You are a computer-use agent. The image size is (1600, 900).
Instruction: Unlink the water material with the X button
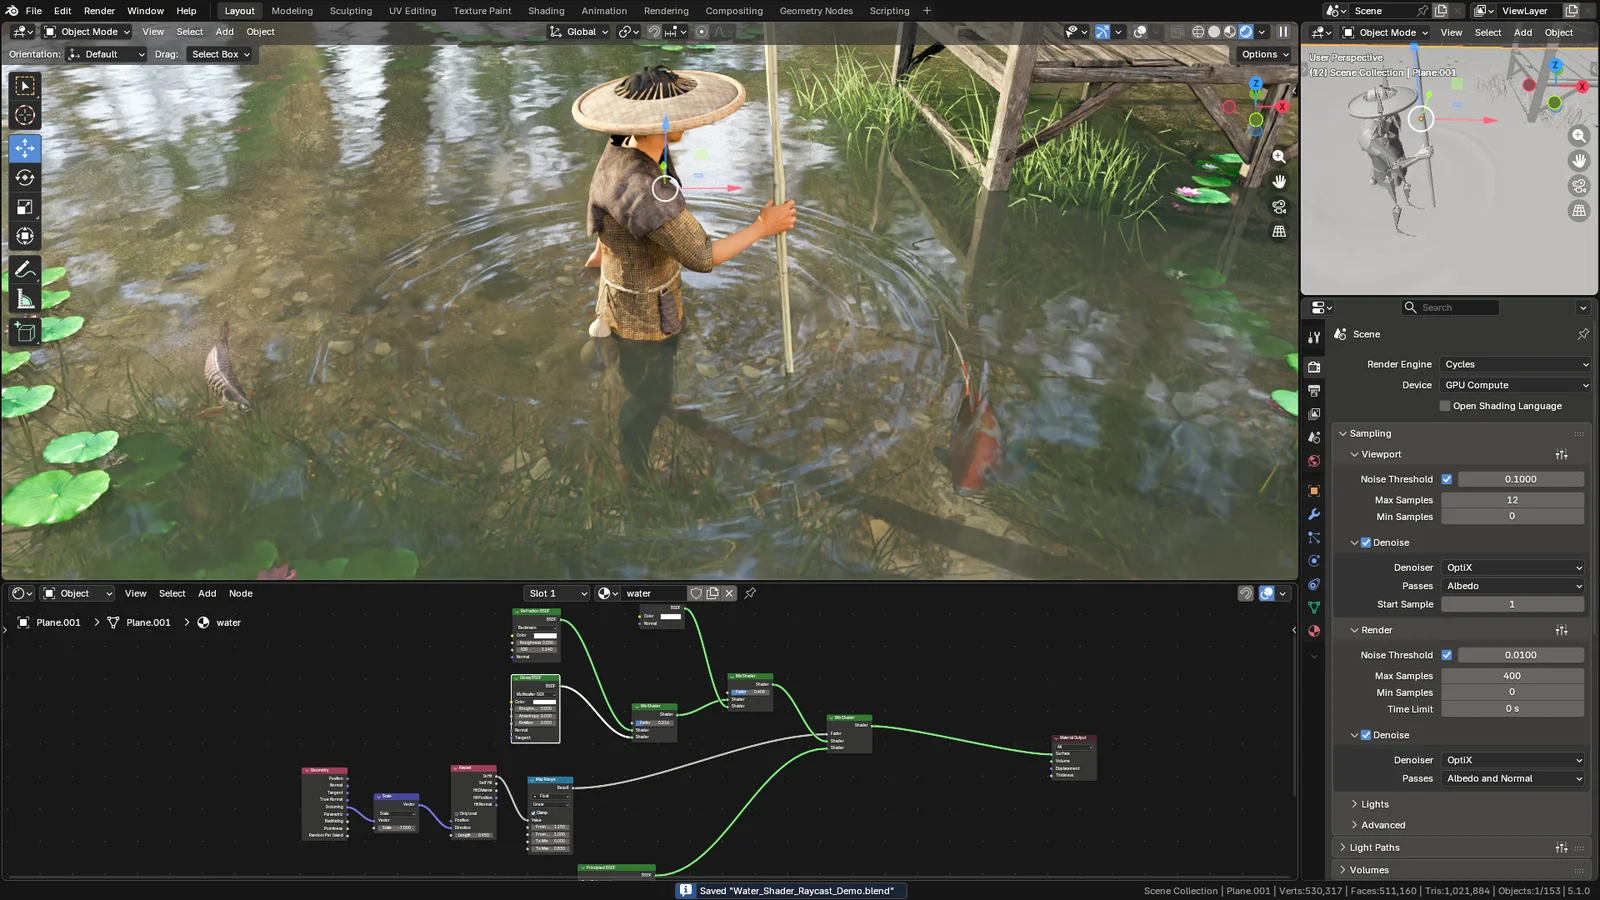coord(729,592)
